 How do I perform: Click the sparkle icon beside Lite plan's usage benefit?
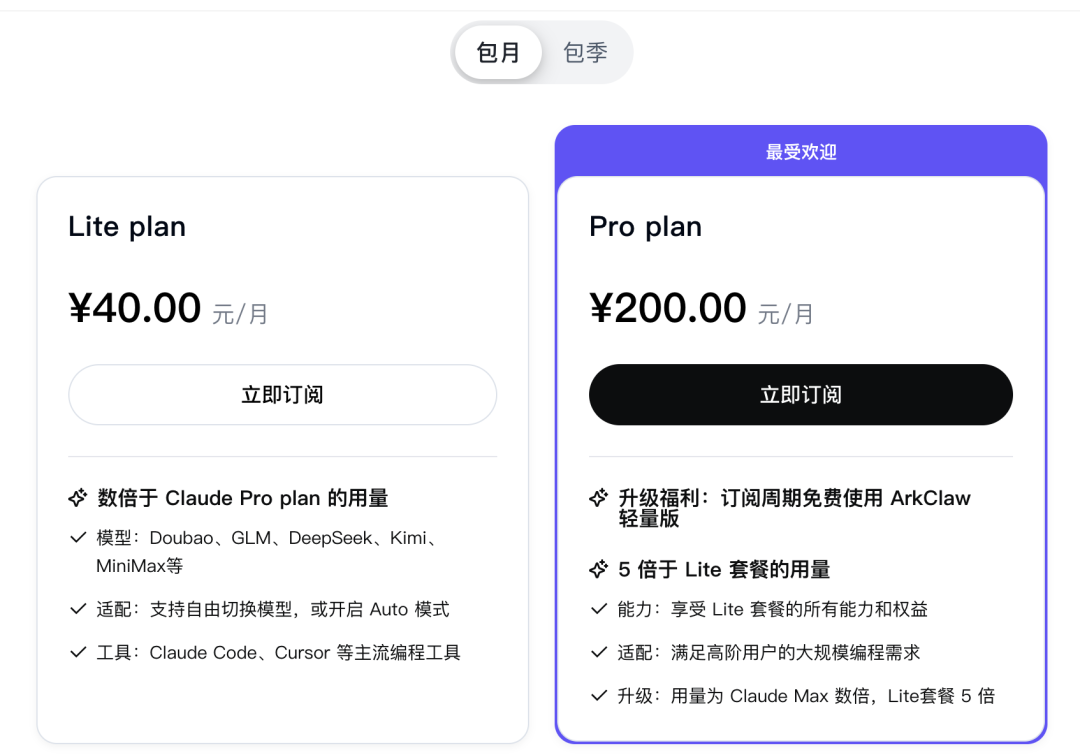[77, 497]
